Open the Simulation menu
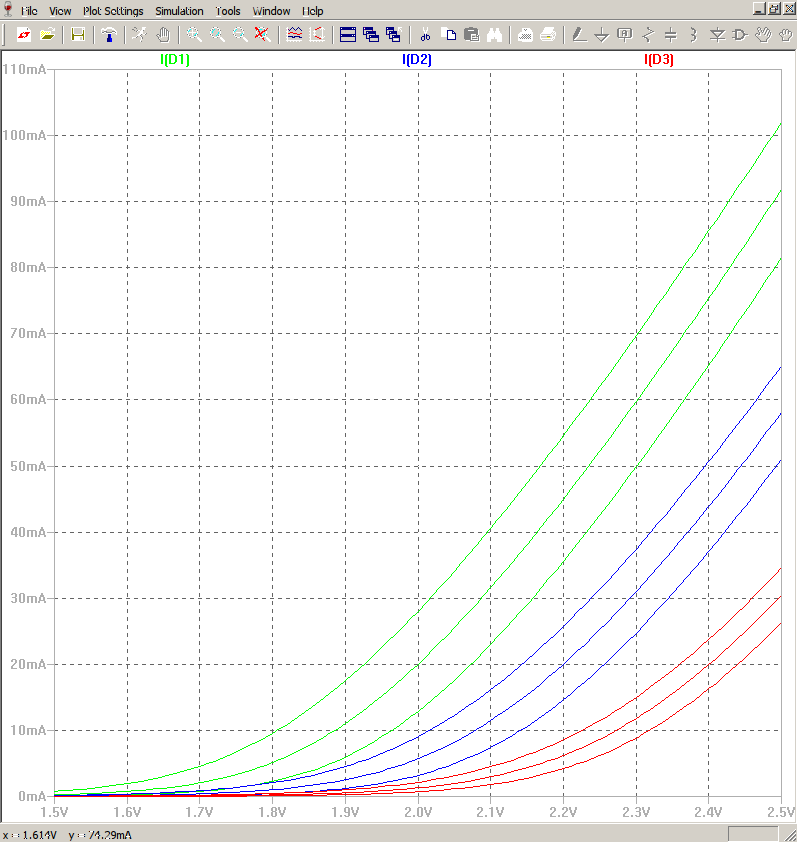 click(x=179, y=11)
